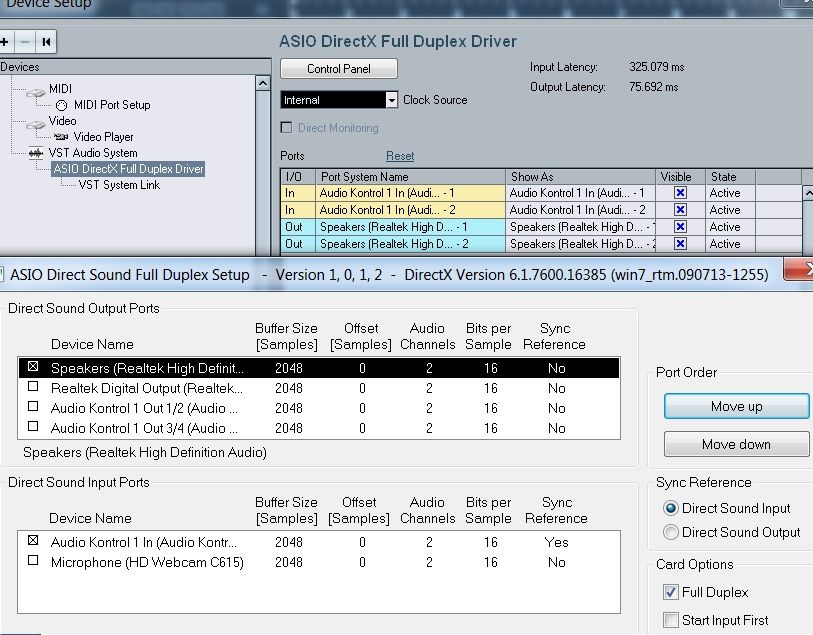Image resolution: width=813 pixels, height=635 pixels.
Task: Select Video Player in device tree
Action: pos(103,137)
